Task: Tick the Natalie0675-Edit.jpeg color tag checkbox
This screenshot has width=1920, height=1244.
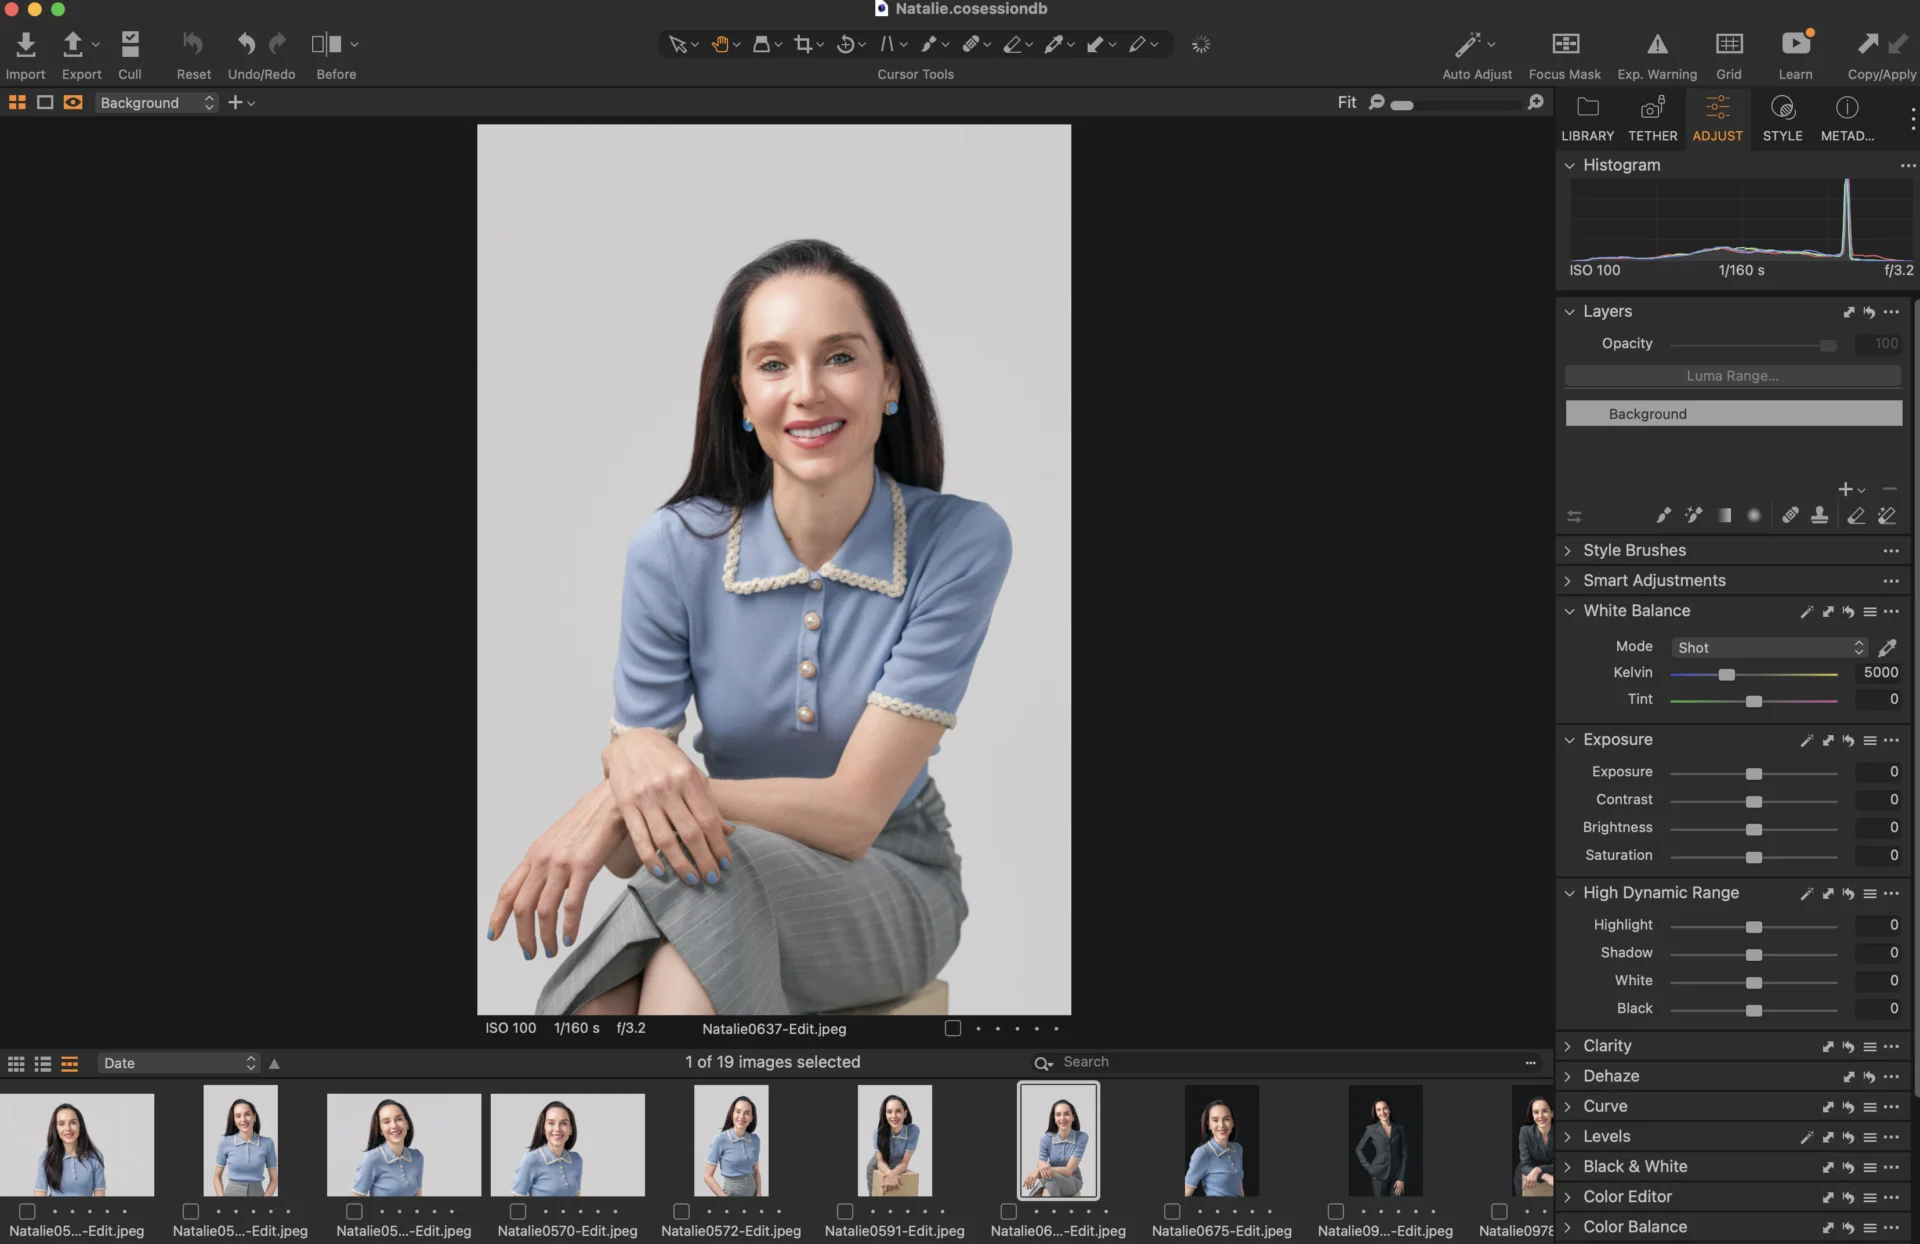Action: pyautogui.click(x=1172, y=1211)
